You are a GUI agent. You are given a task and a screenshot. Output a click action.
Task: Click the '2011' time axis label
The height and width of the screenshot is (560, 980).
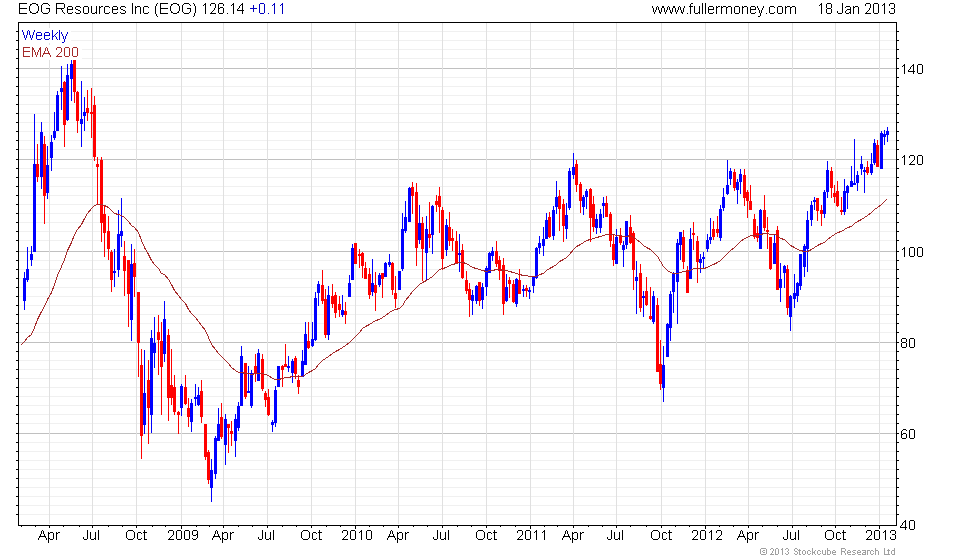tap(531, 535)
